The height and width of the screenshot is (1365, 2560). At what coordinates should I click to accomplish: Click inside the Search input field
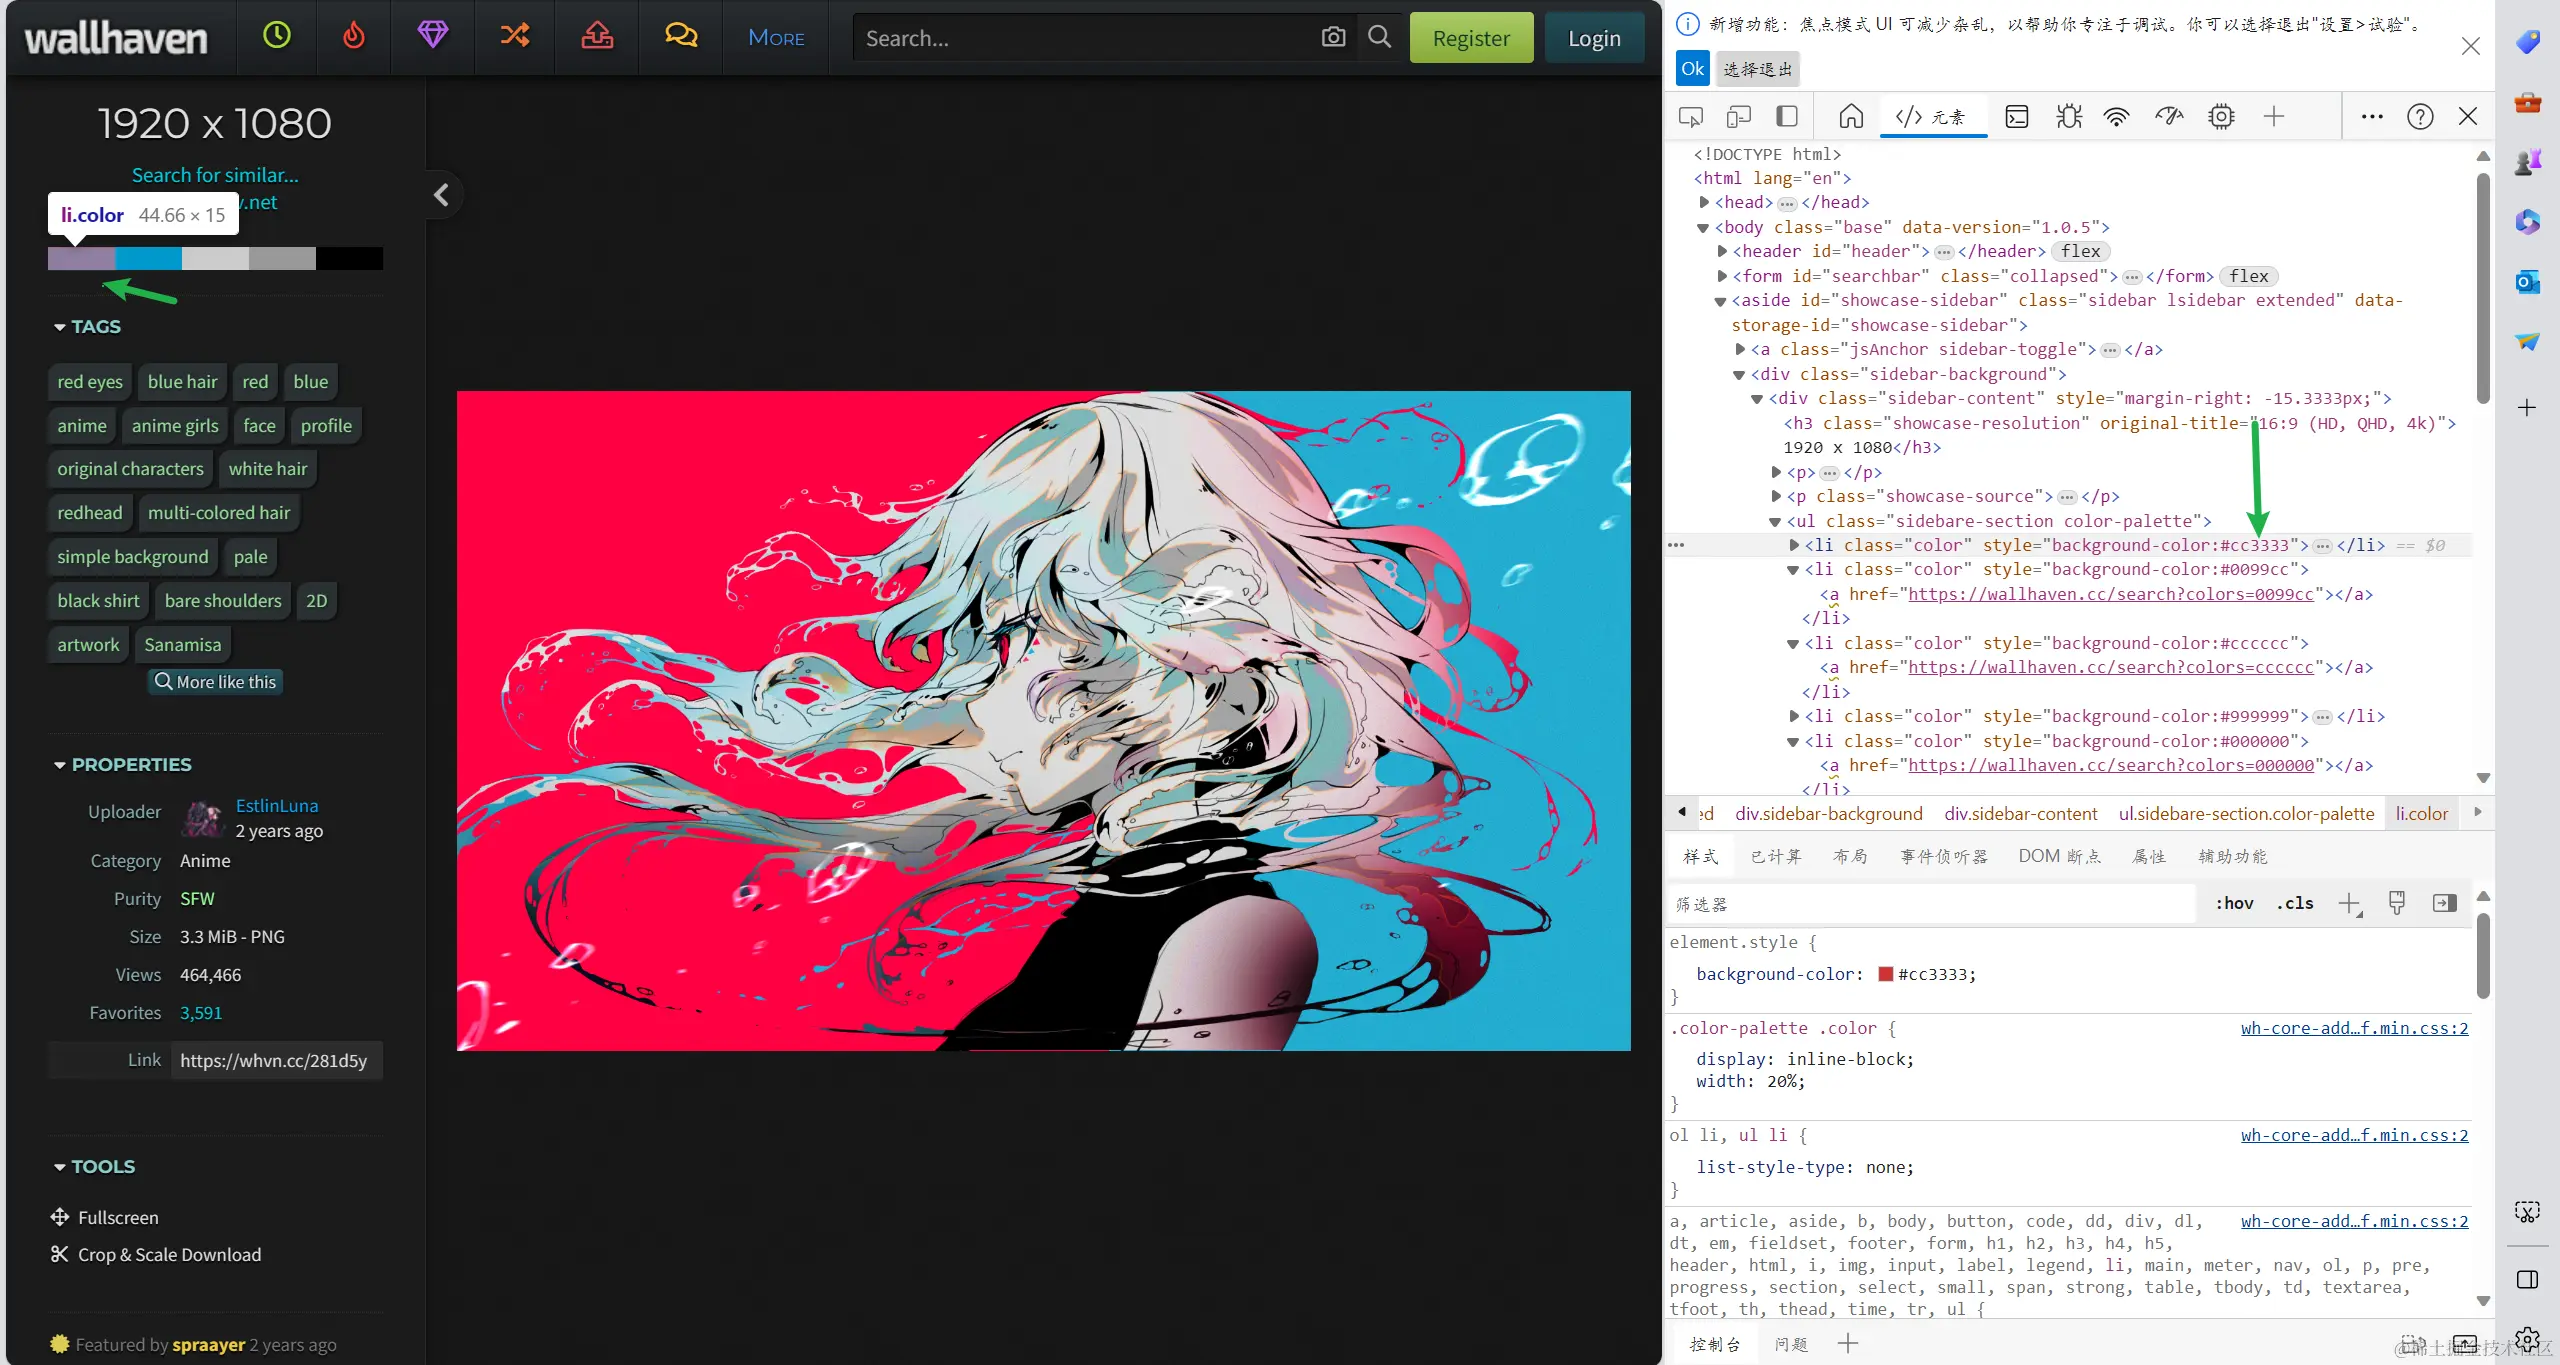1080,37
